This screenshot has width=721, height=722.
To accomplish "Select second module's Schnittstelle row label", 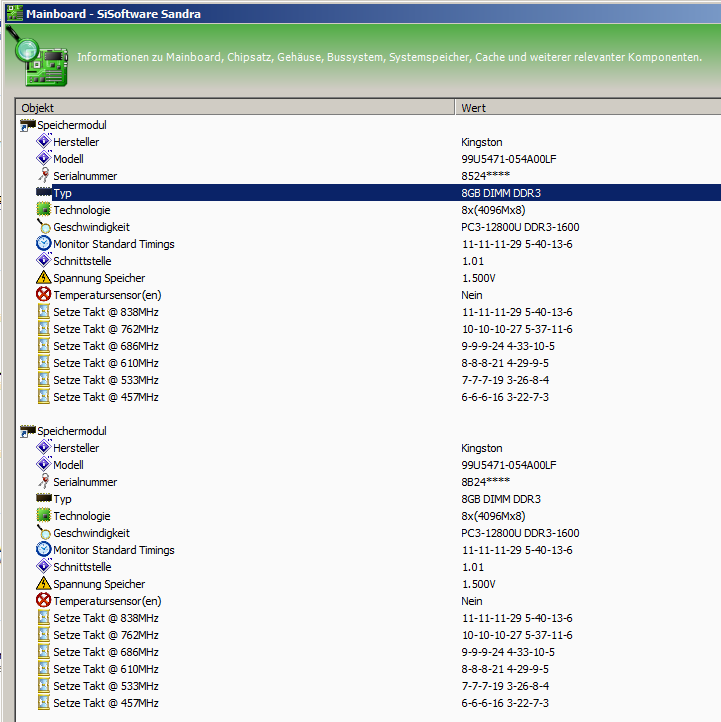I will (x=82, y=567).
